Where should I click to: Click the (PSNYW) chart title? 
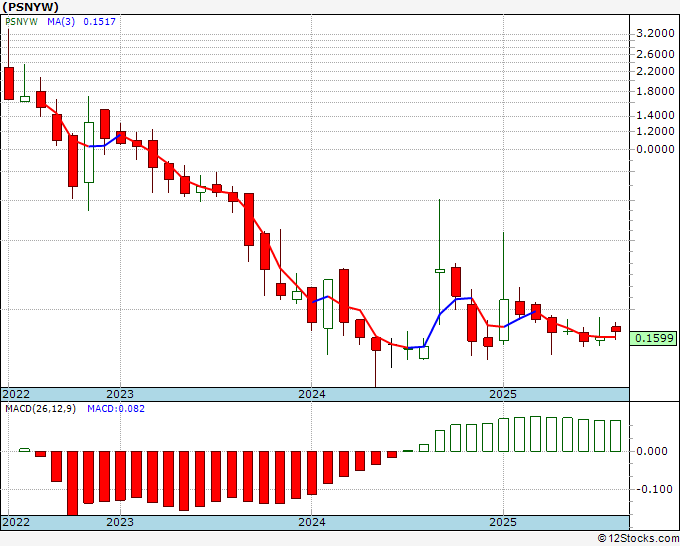pos(30,7)
